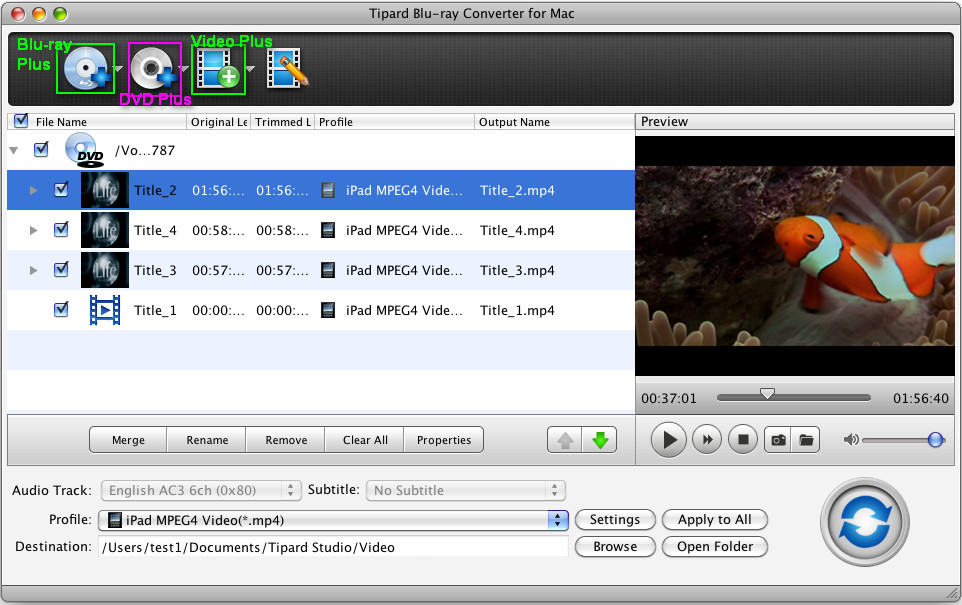The width and height of the screenshot is (962, 605).
Task: Mute audio with speaker icon
Action: (x=850, y=439)
